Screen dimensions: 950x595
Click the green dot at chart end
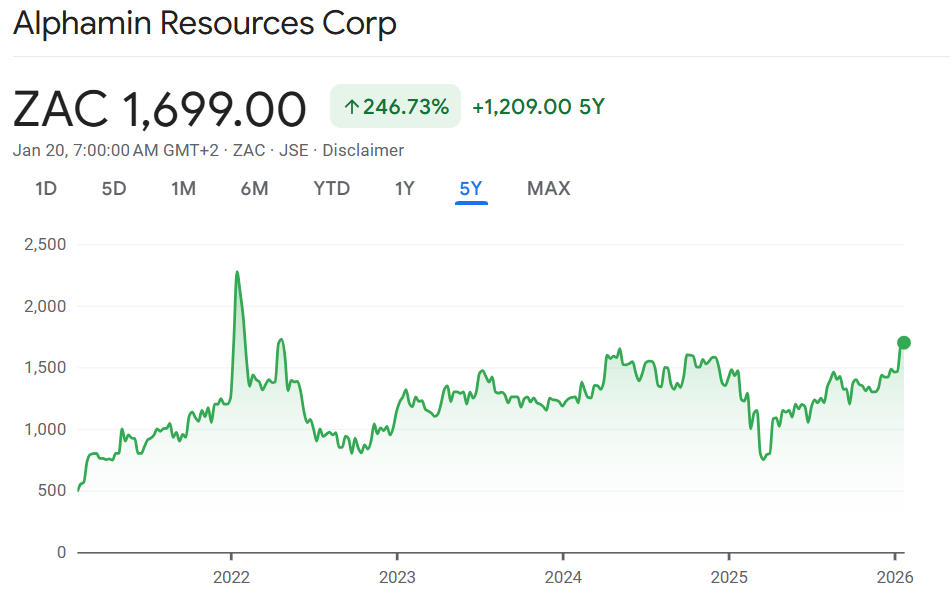click(904, 343)
